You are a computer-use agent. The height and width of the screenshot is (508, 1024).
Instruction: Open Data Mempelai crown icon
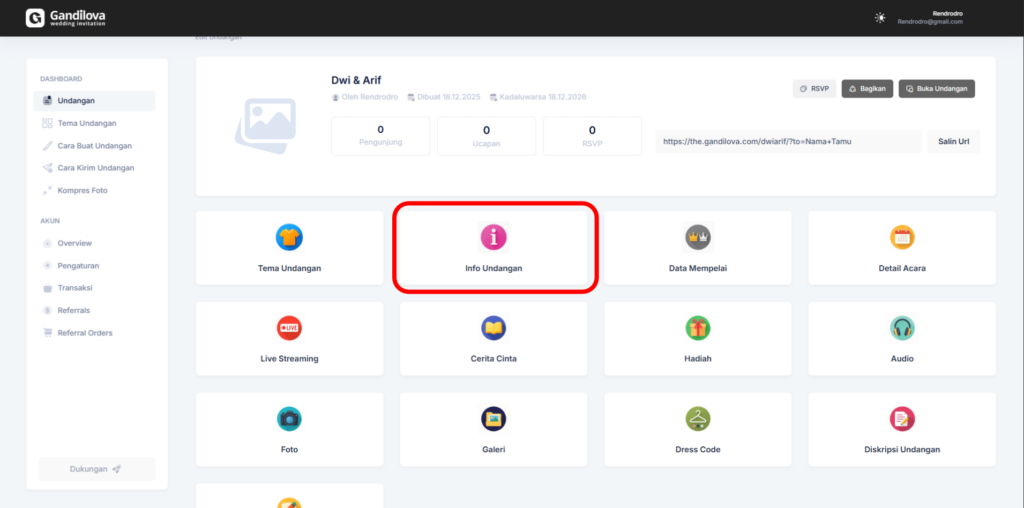tap(697, 237)
